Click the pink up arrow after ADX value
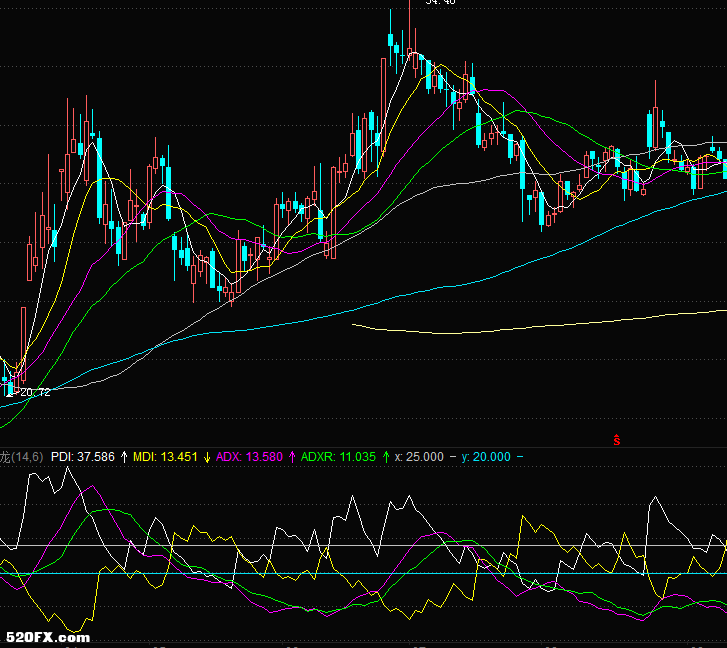The width and height of the screenshot is (727, 648). click(x=292, y=457)
